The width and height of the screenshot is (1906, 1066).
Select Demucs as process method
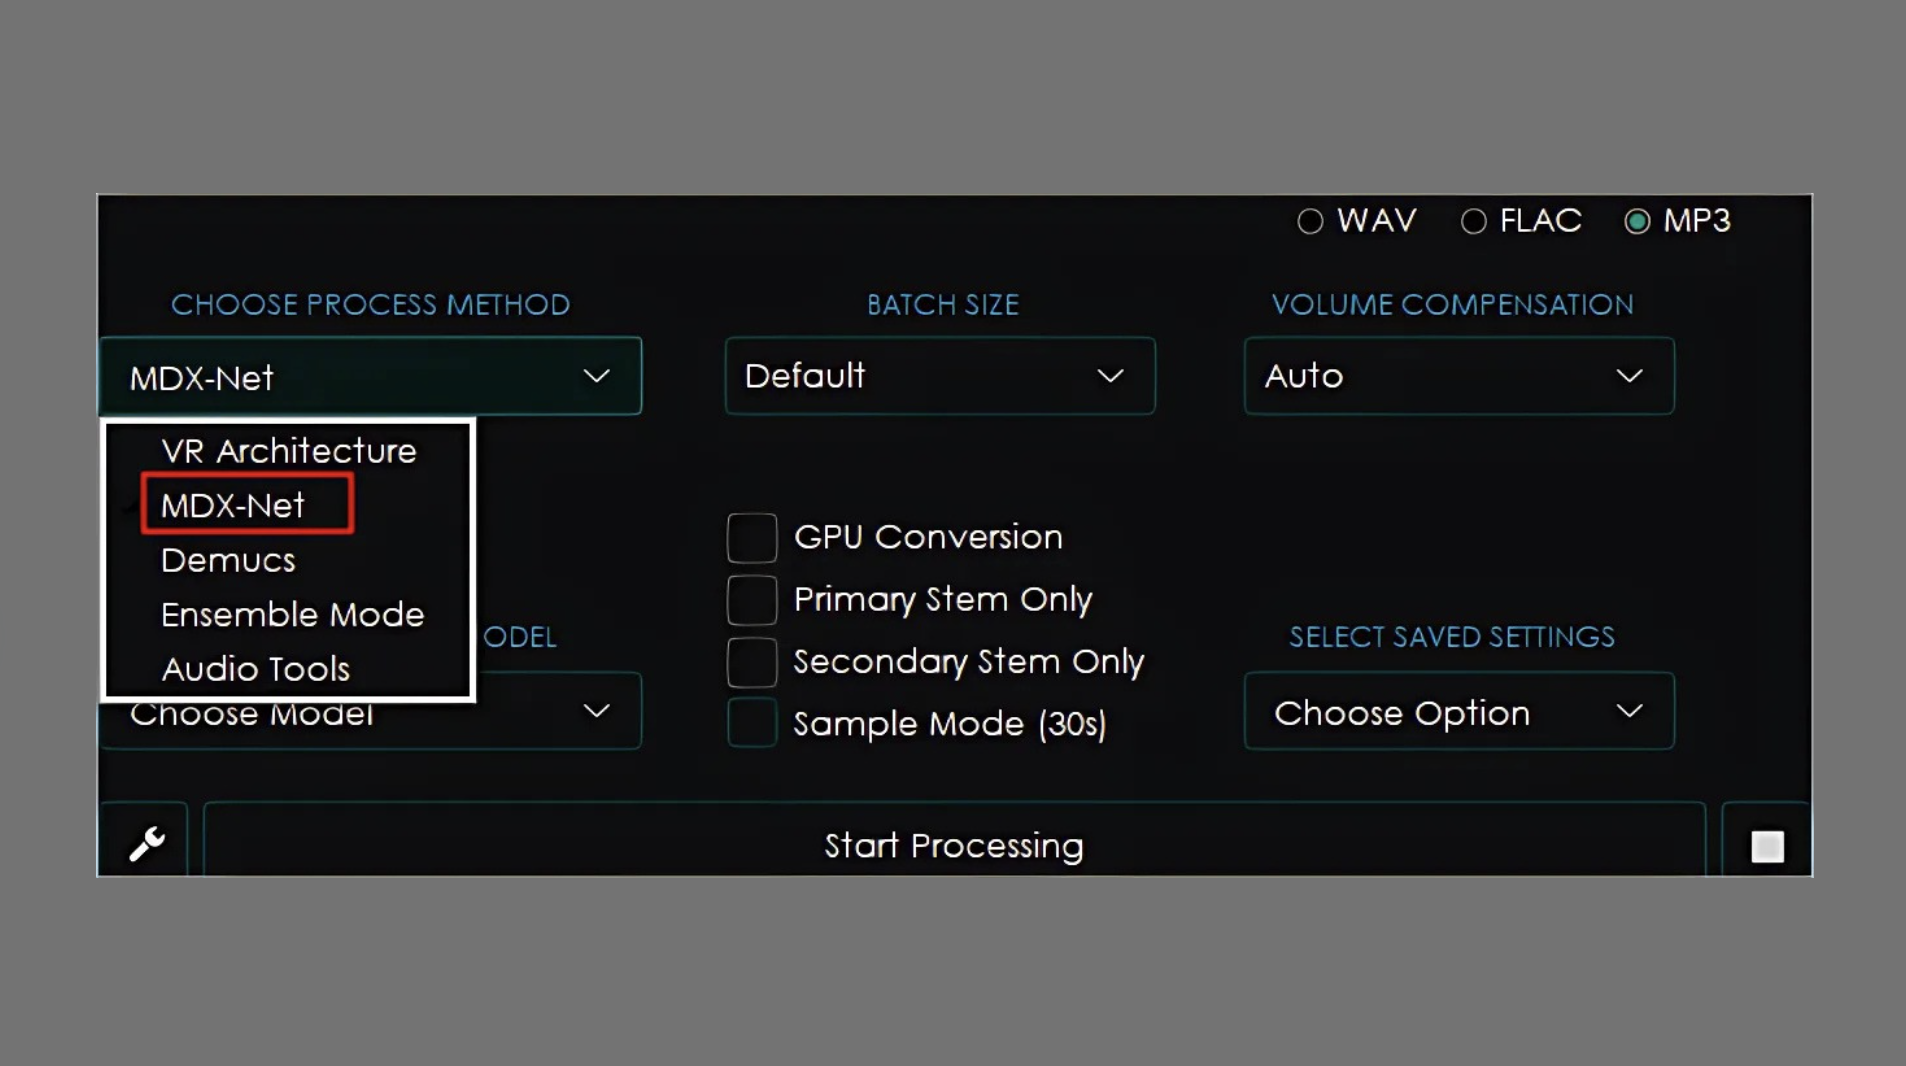[x=227, y=560]
